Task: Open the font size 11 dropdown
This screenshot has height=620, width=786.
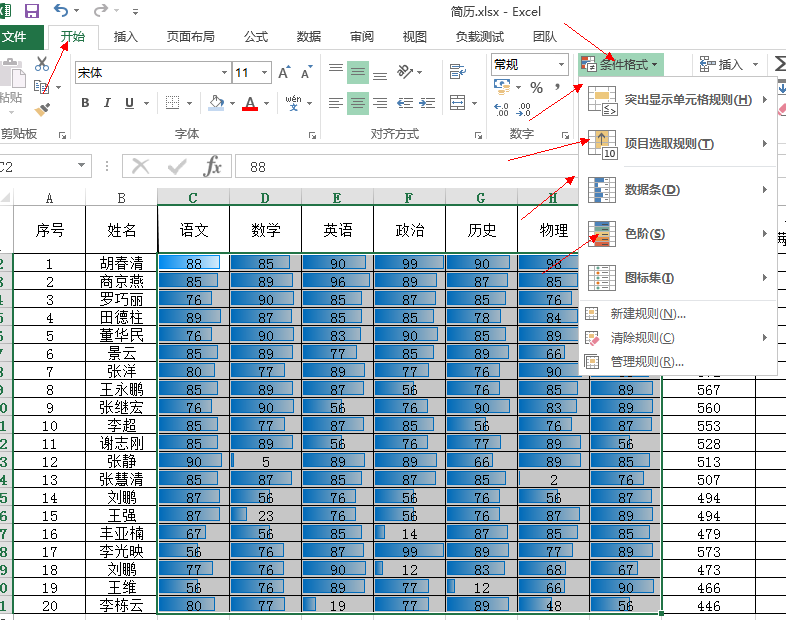Action: pos(264,73)
